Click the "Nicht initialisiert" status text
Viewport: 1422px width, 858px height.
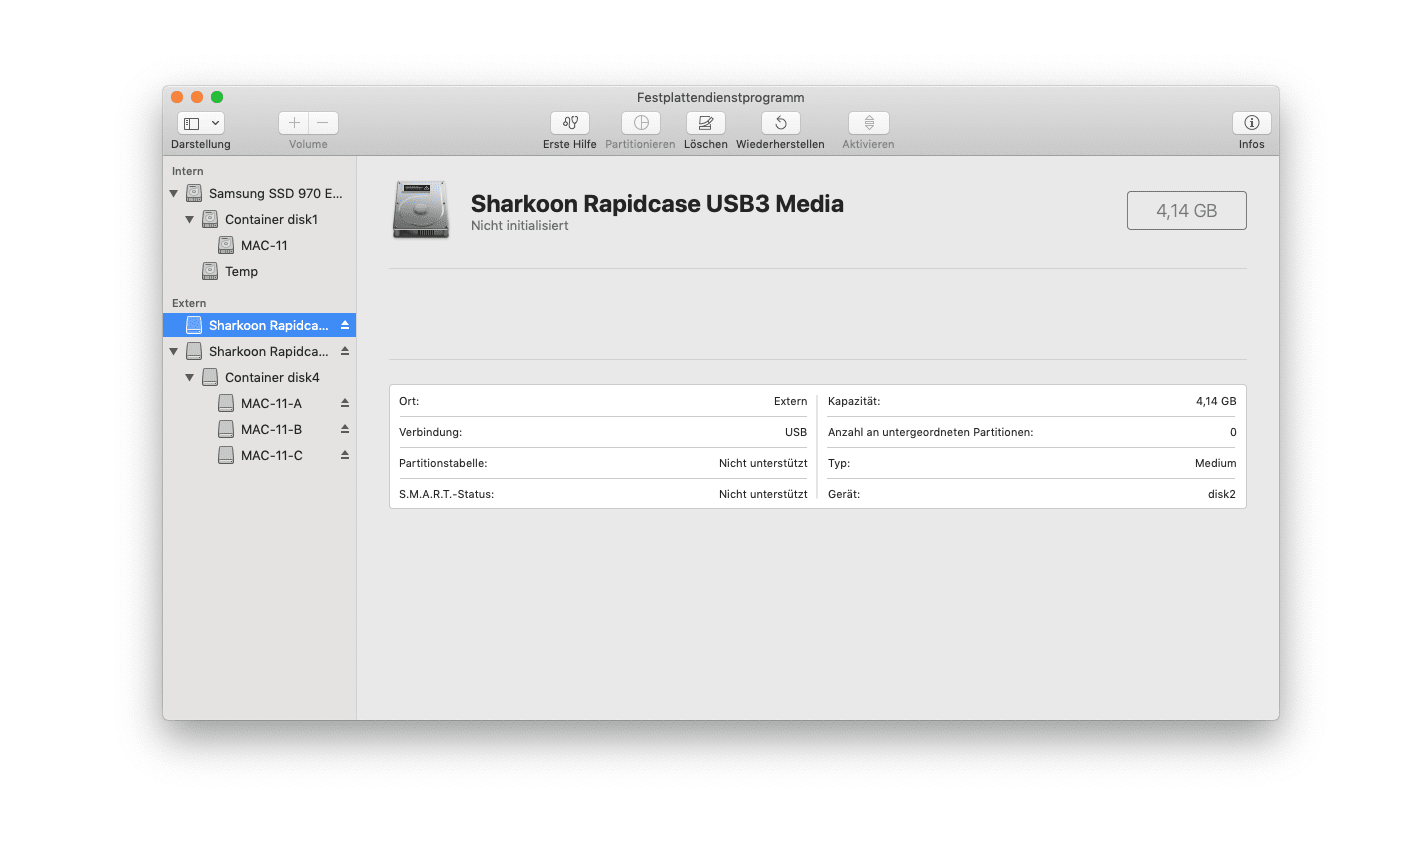click(520, 226)
